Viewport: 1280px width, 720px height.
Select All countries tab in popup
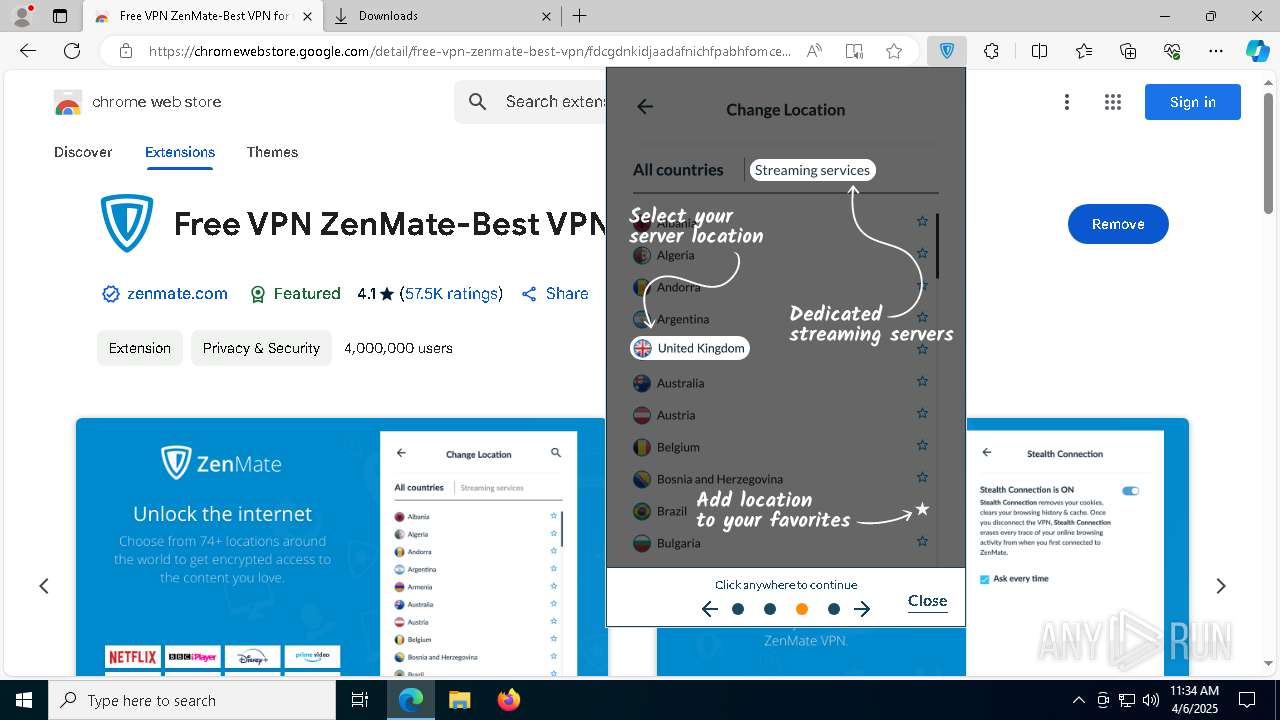[x=678, y=170]
